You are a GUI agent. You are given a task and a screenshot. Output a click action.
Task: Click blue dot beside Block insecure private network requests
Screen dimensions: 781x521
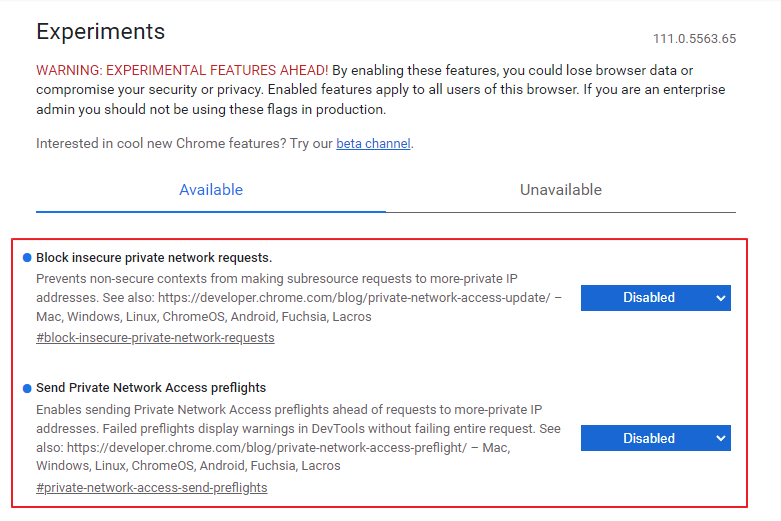point(27,258)
